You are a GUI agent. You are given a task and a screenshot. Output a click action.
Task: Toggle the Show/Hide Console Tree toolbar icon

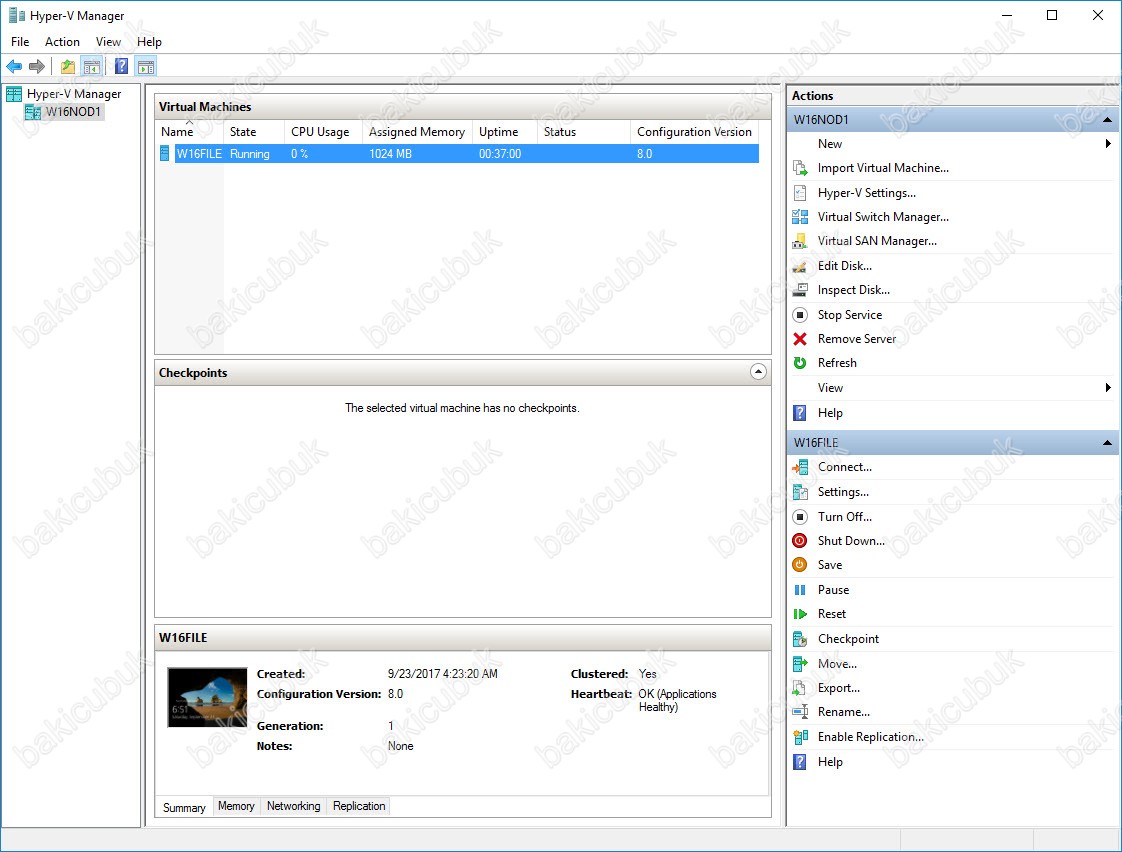91,67
